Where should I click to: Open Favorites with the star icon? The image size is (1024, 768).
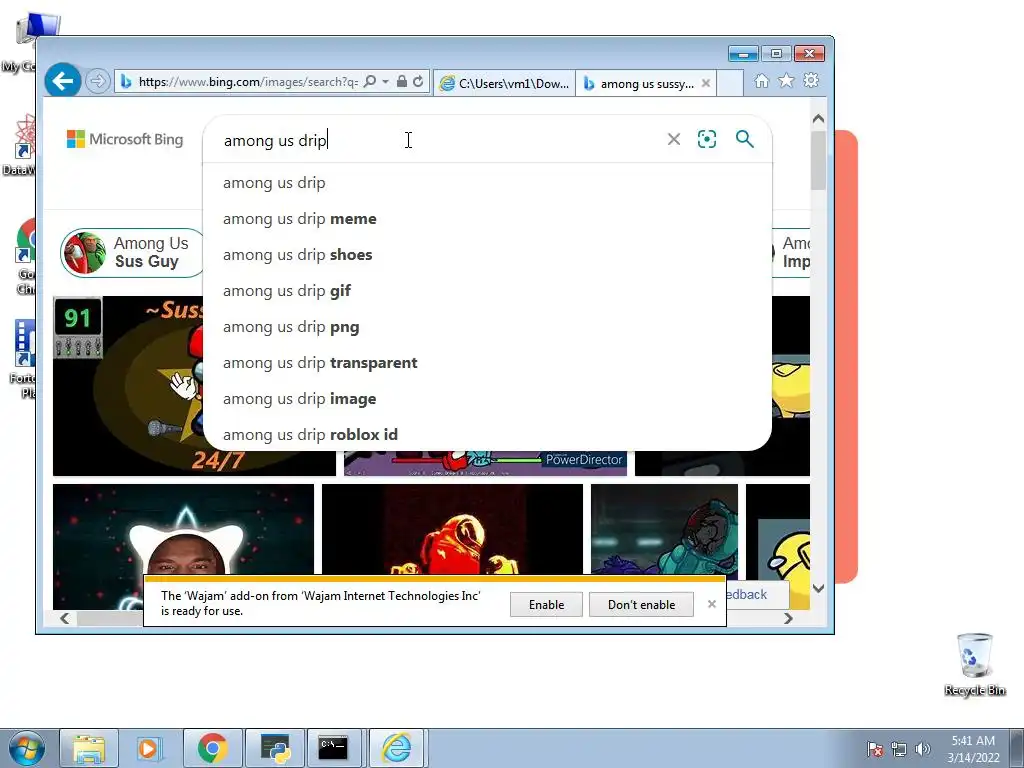(786, 80)
